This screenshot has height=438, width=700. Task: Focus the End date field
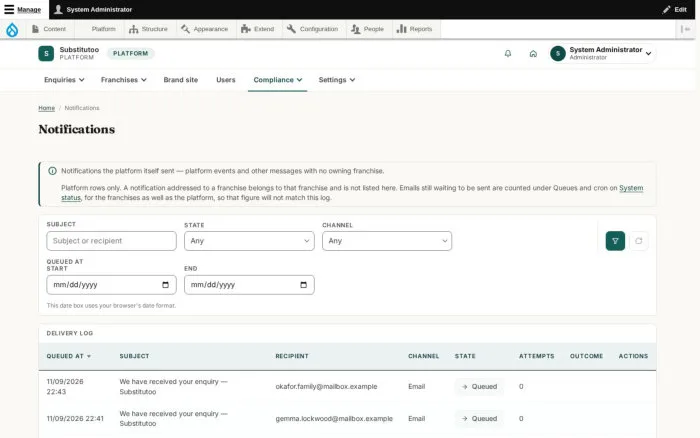[249, 285]
